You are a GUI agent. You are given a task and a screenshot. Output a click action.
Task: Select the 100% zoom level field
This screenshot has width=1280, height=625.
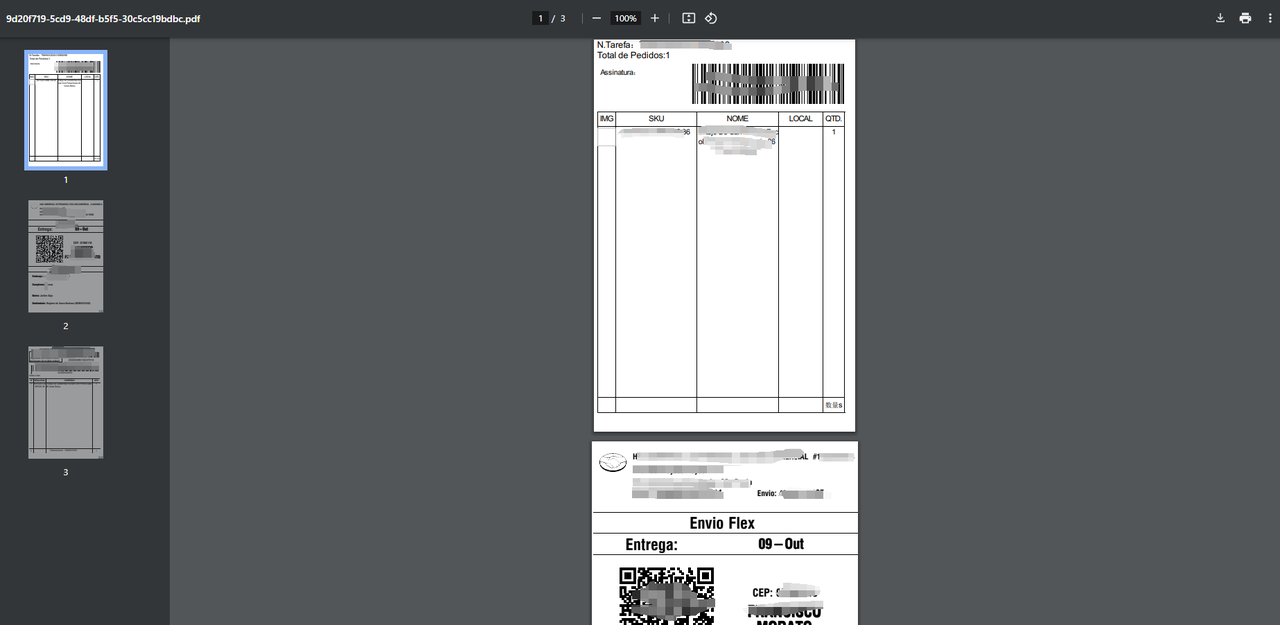[x=626, y=18]
